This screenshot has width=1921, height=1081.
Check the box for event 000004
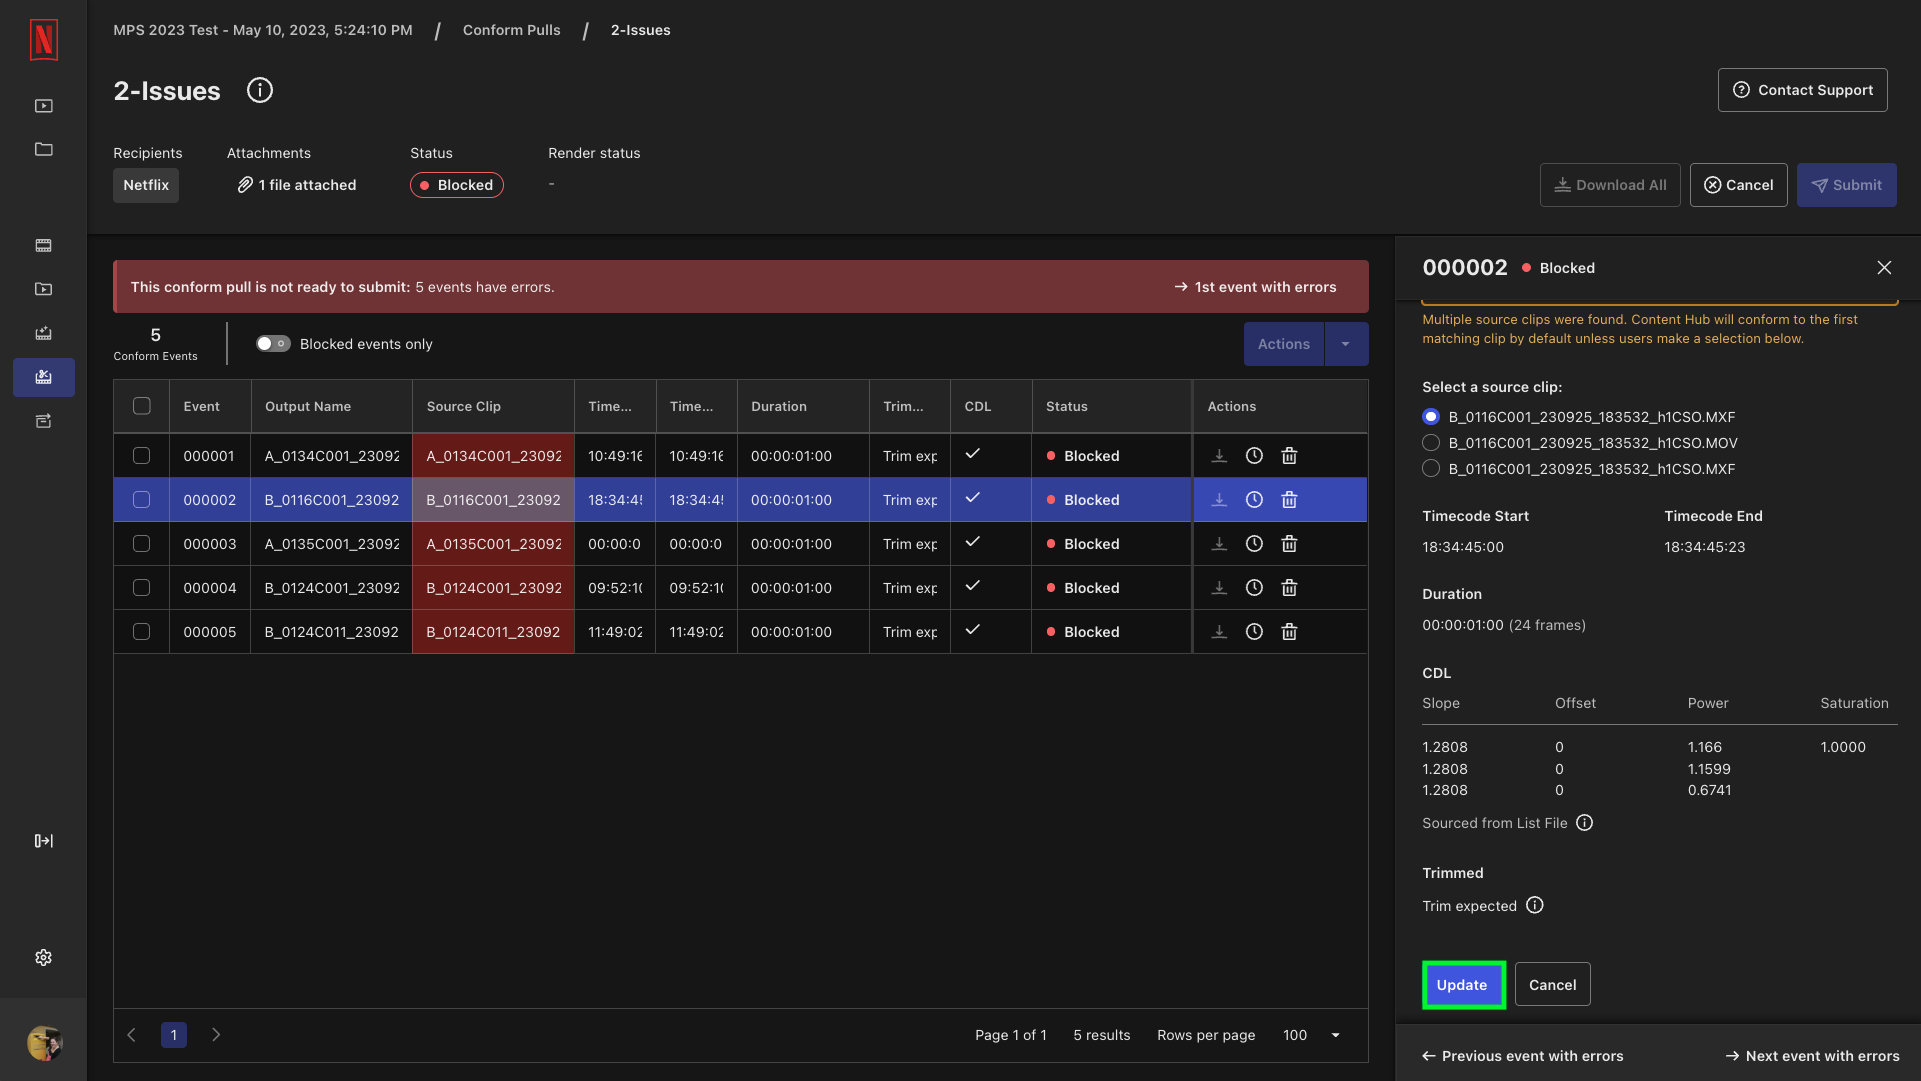coord(142,588)
